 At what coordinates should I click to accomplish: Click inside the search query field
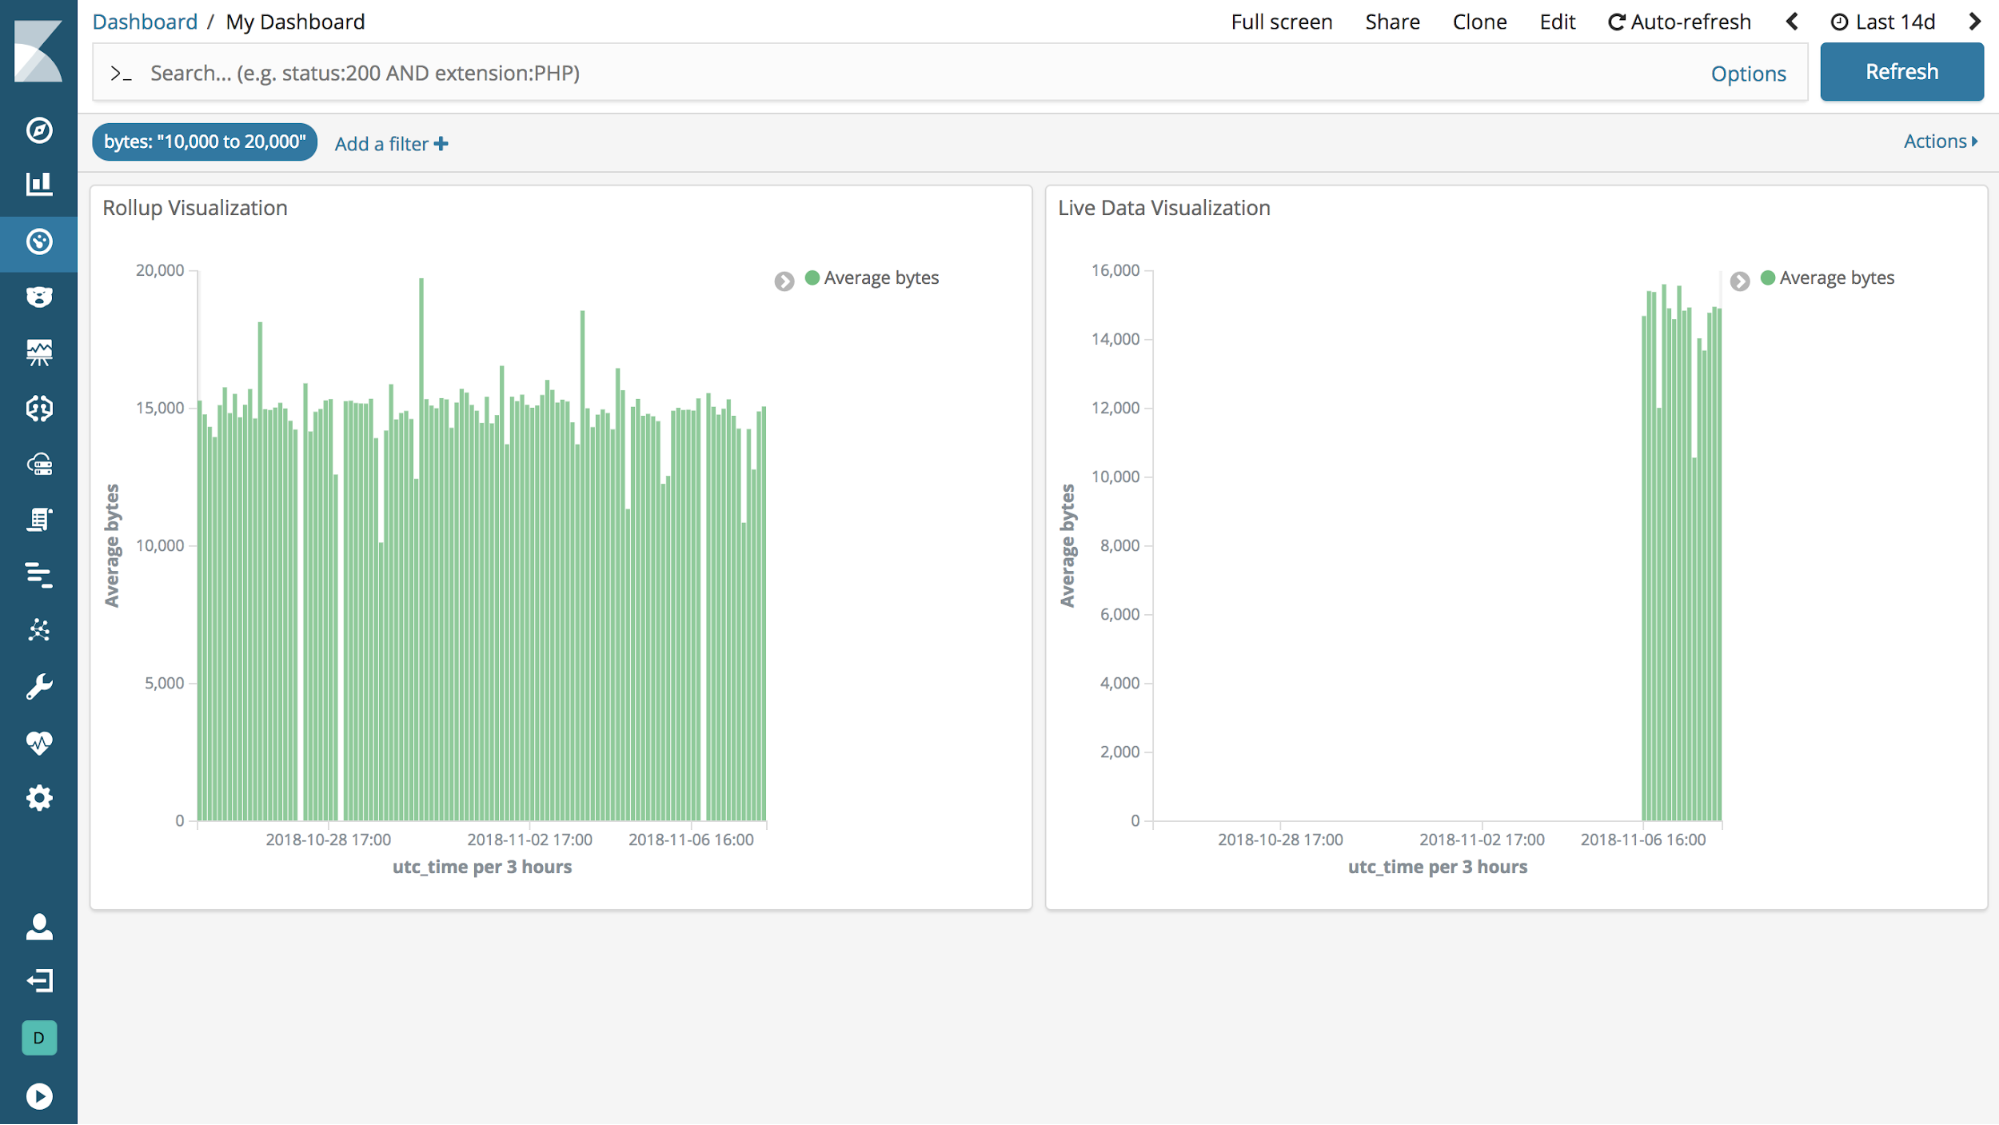tap(600, 72)
